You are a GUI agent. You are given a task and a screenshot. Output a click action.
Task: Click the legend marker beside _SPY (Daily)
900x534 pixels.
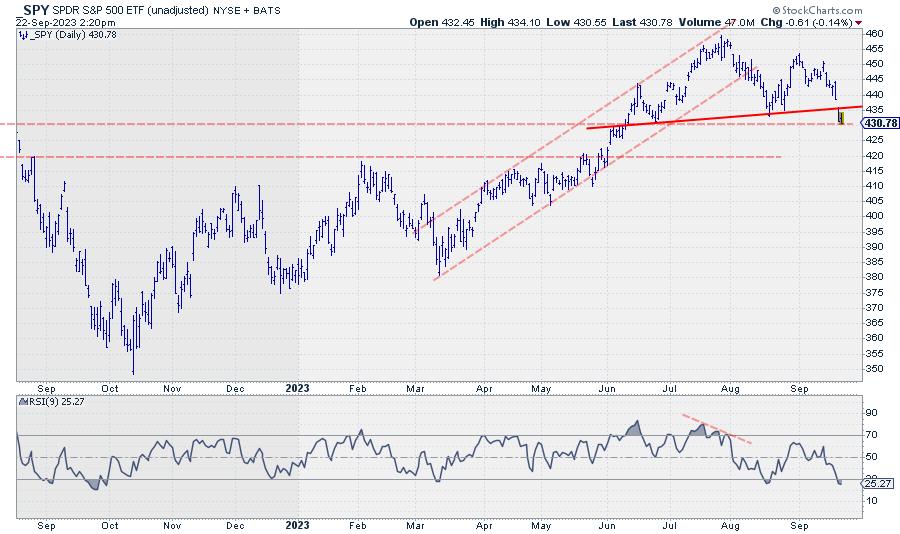[22, 34]
